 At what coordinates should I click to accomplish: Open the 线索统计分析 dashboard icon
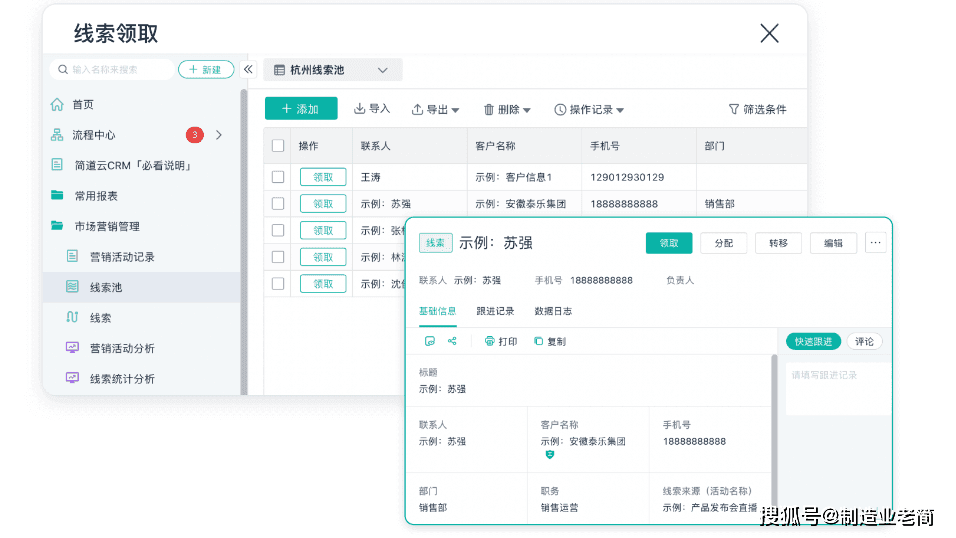72,378
